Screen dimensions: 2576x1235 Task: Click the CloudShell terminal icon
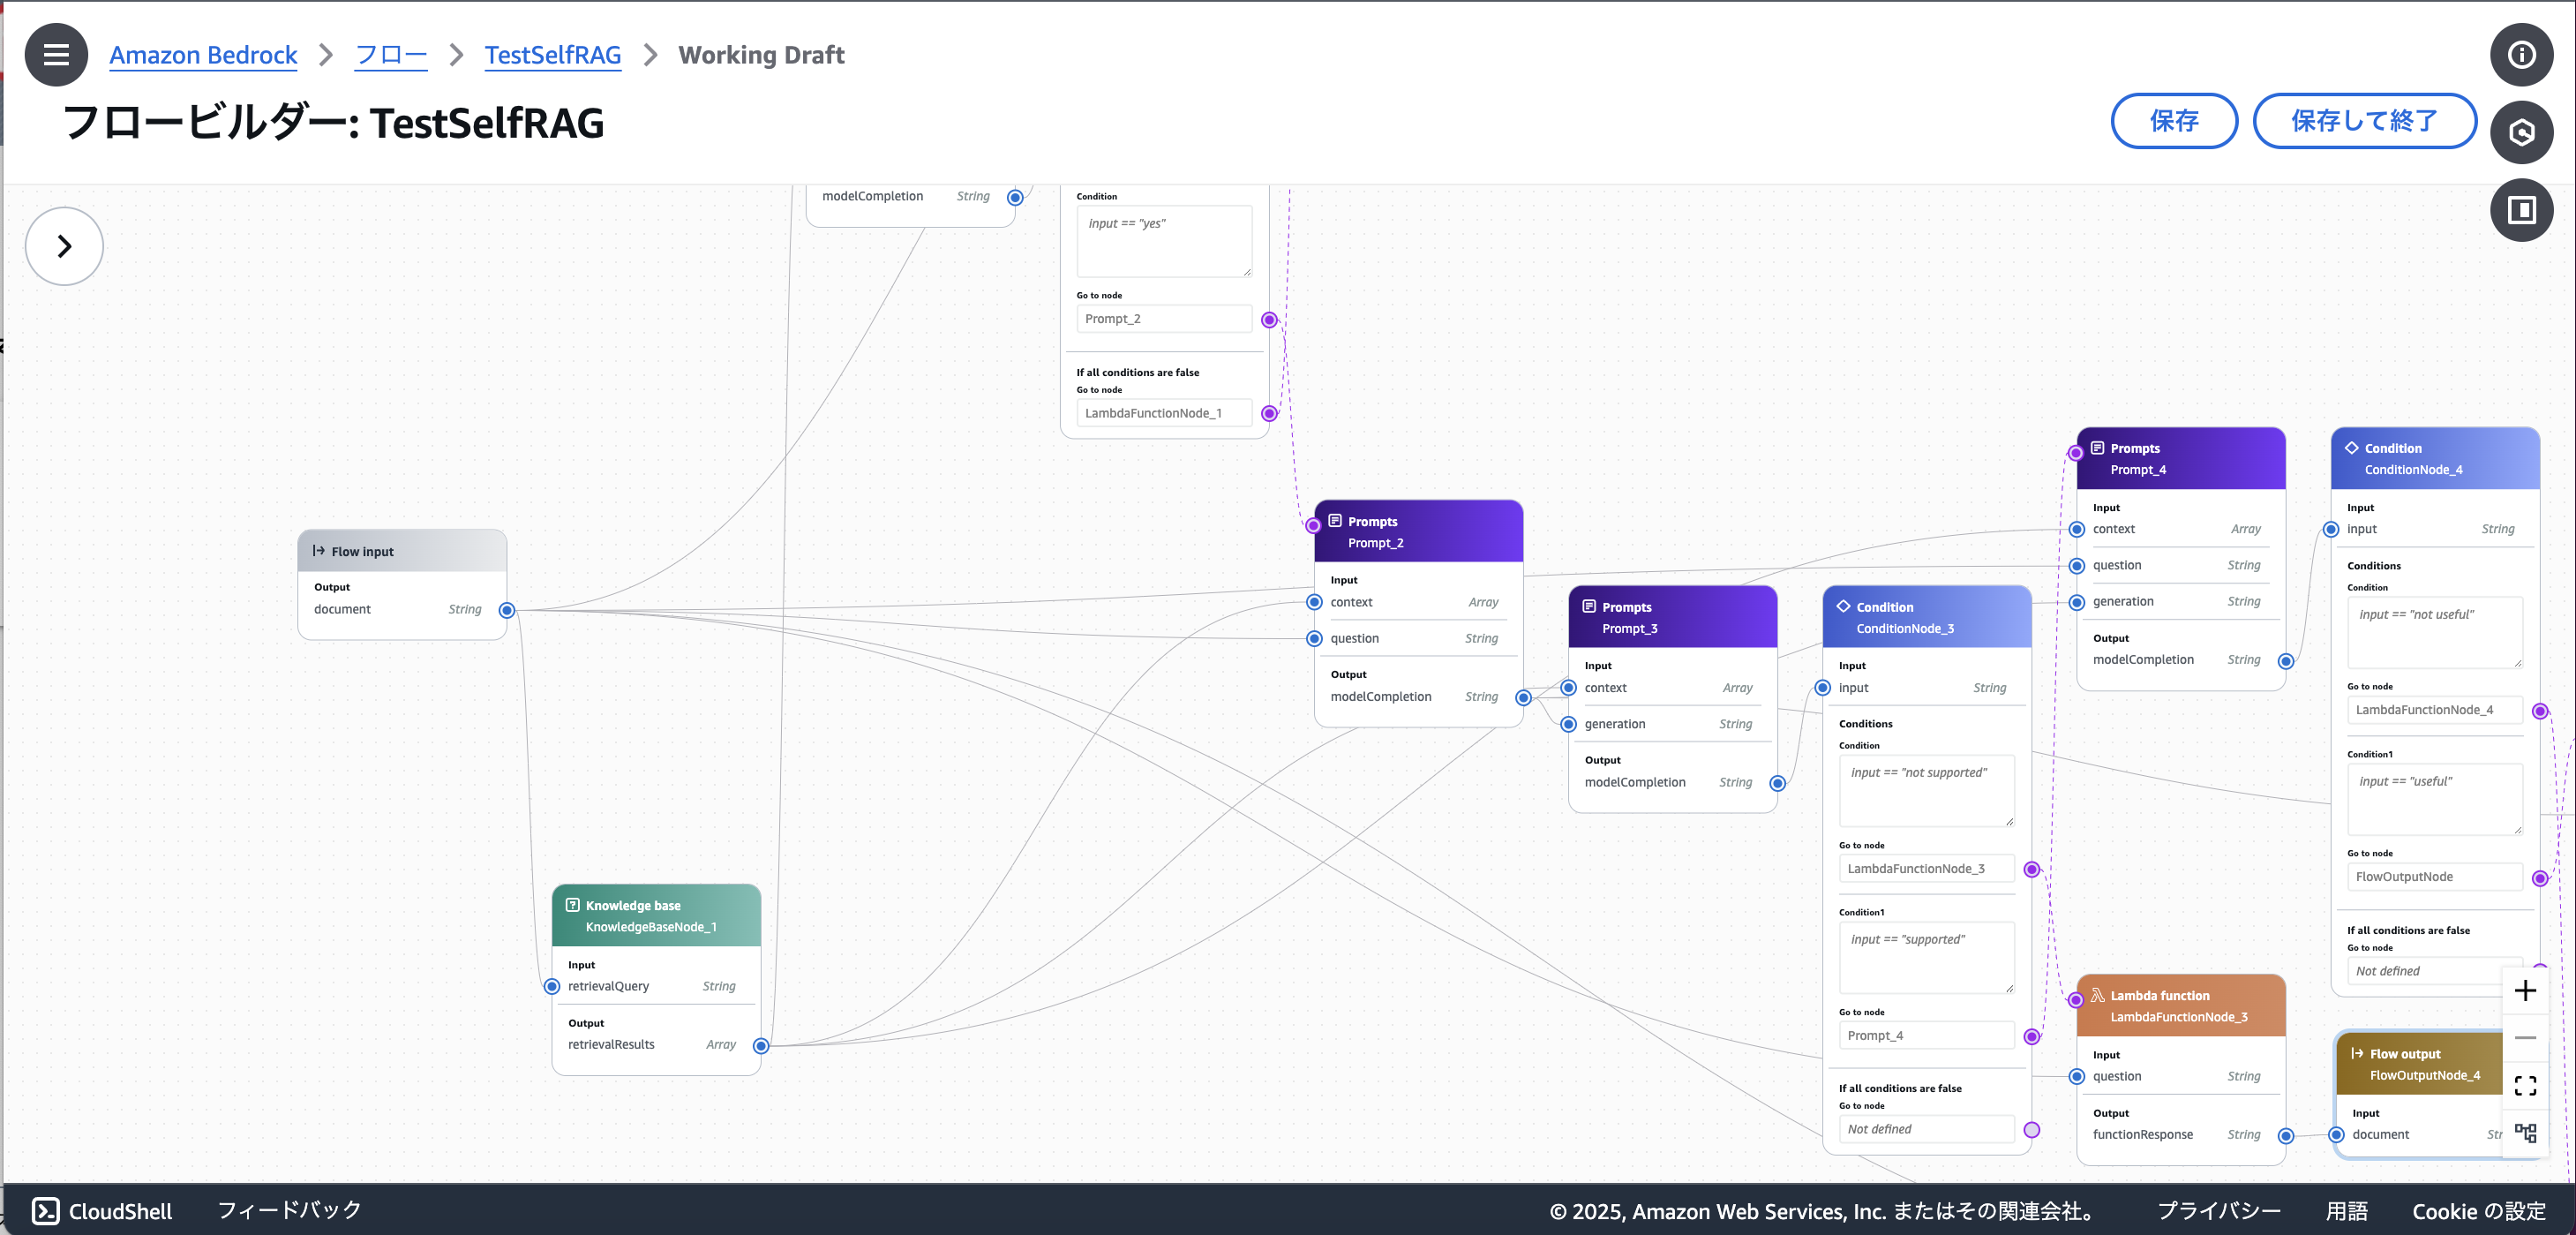[x=46, y=1211]
